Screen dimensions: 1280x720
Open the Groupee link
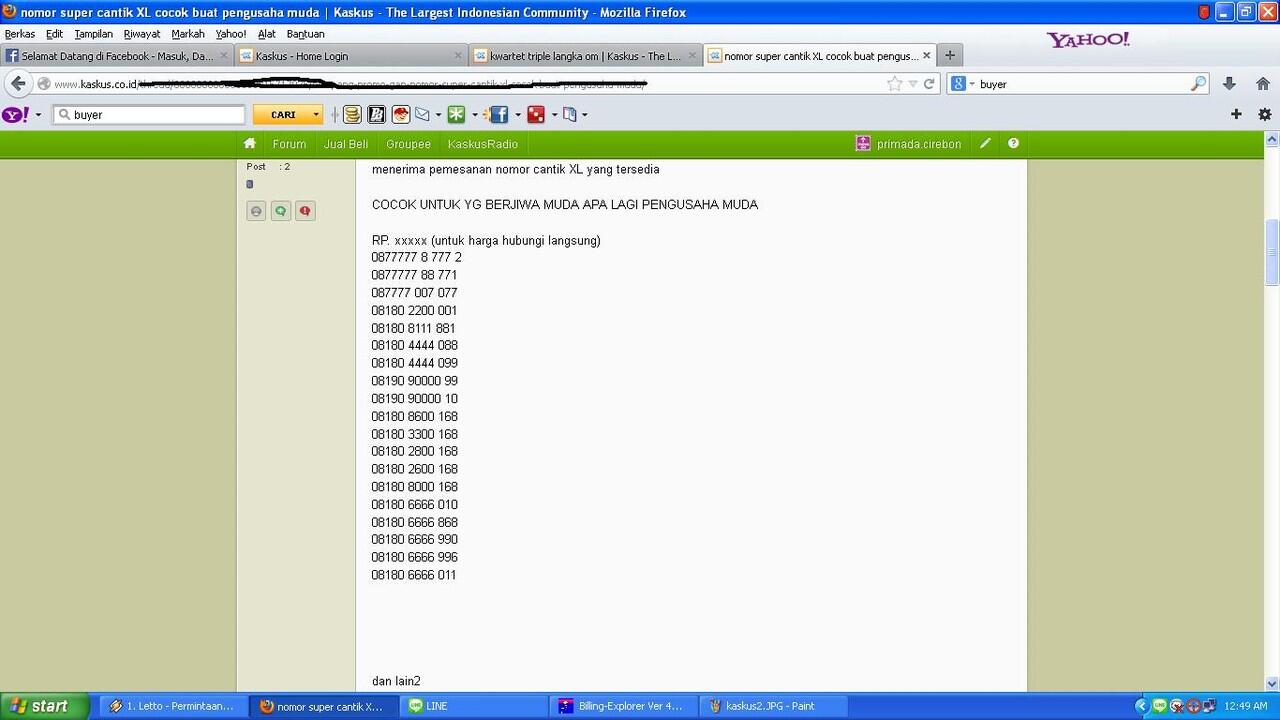[x=408, y=144]
